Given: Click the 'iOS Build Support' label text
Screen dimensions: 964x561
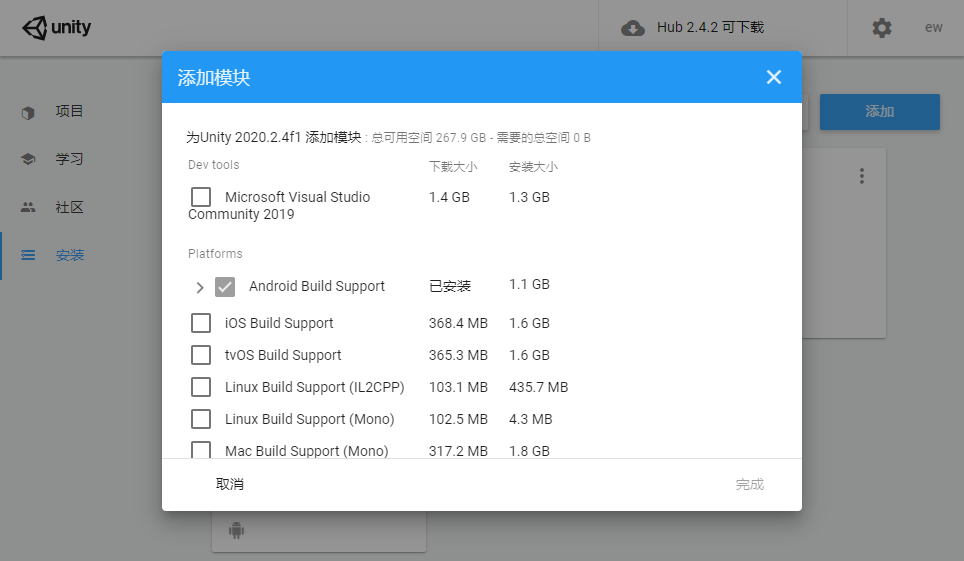Looking at the screenshot, I should pos(279,324).
